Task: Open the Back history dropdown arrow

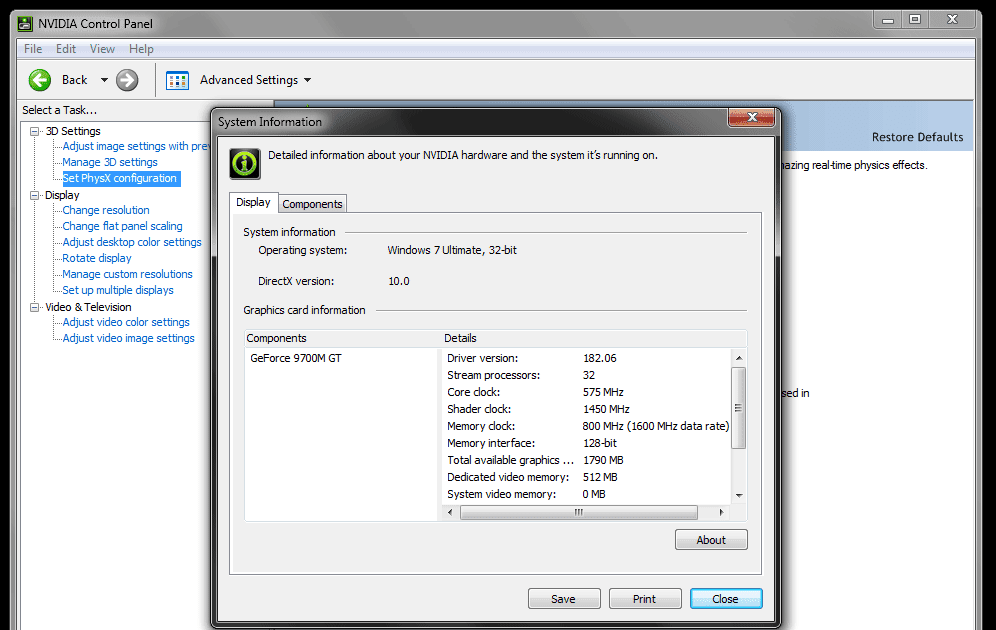Action: click(104, 80)
